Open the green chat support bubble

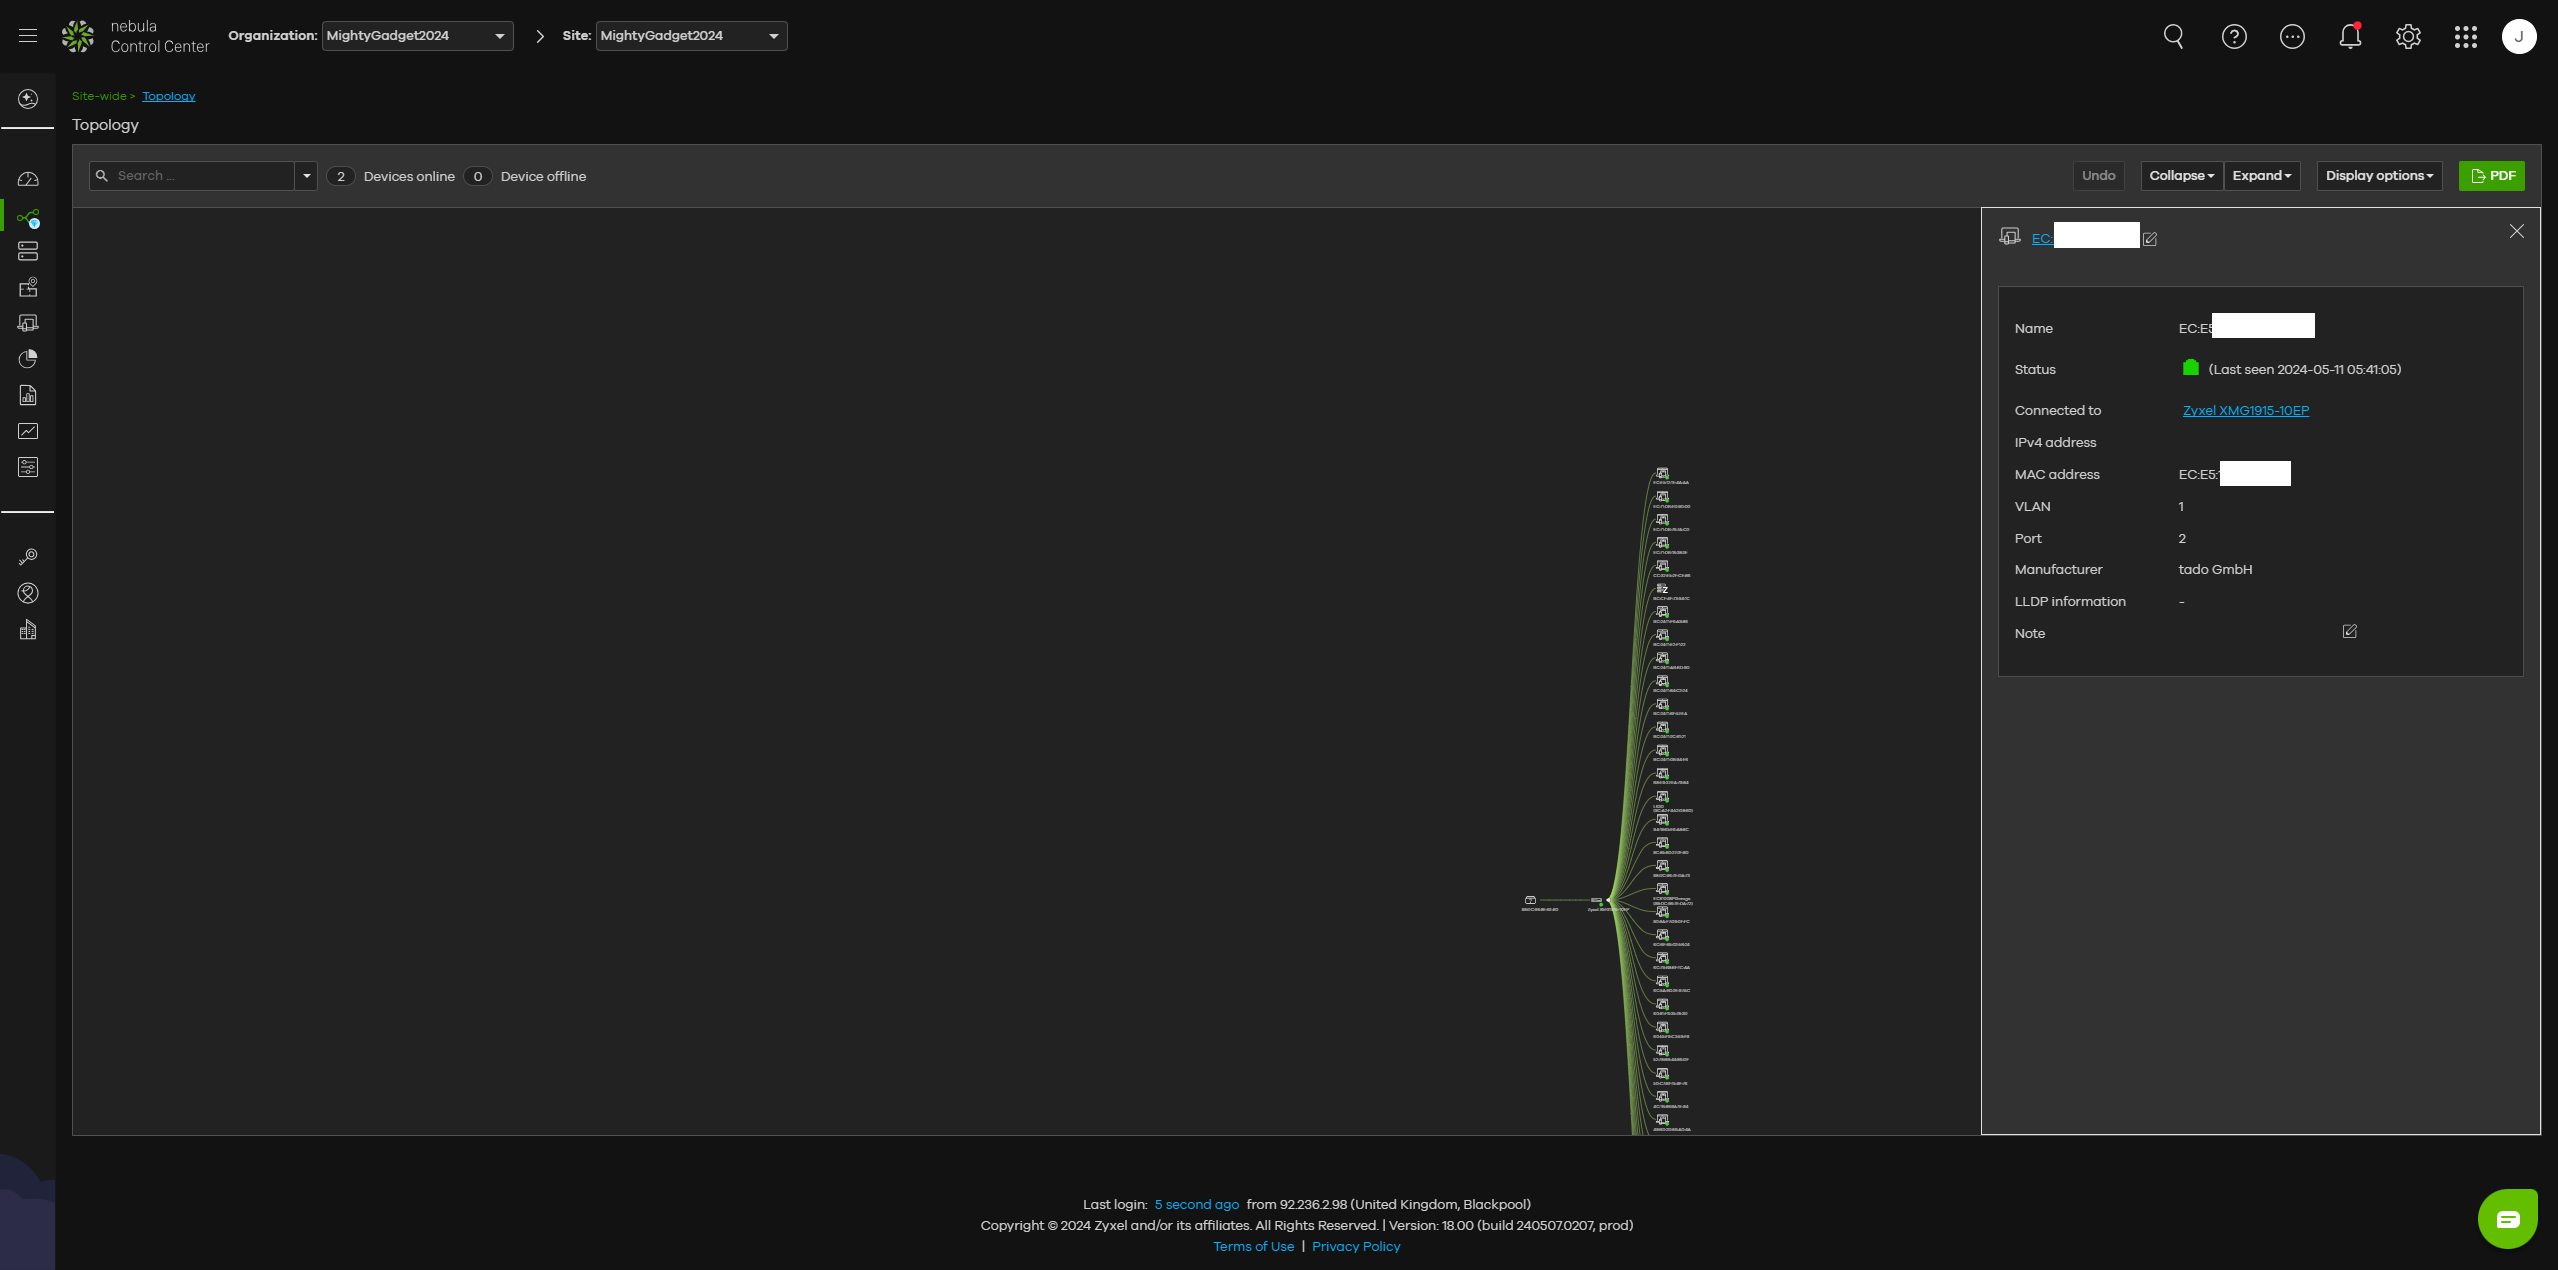pyautogui.click(x=2507, y=1218)
